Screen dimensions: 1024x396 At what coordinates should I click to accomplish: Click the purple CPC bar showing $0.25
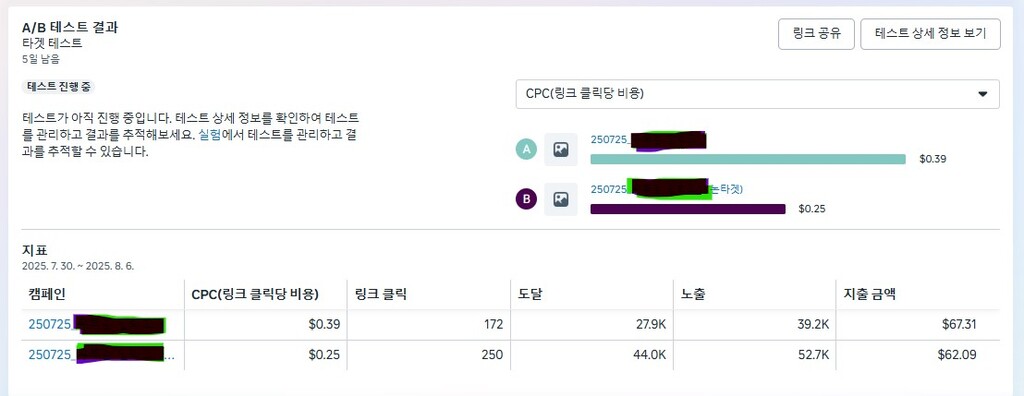[688, 209]
